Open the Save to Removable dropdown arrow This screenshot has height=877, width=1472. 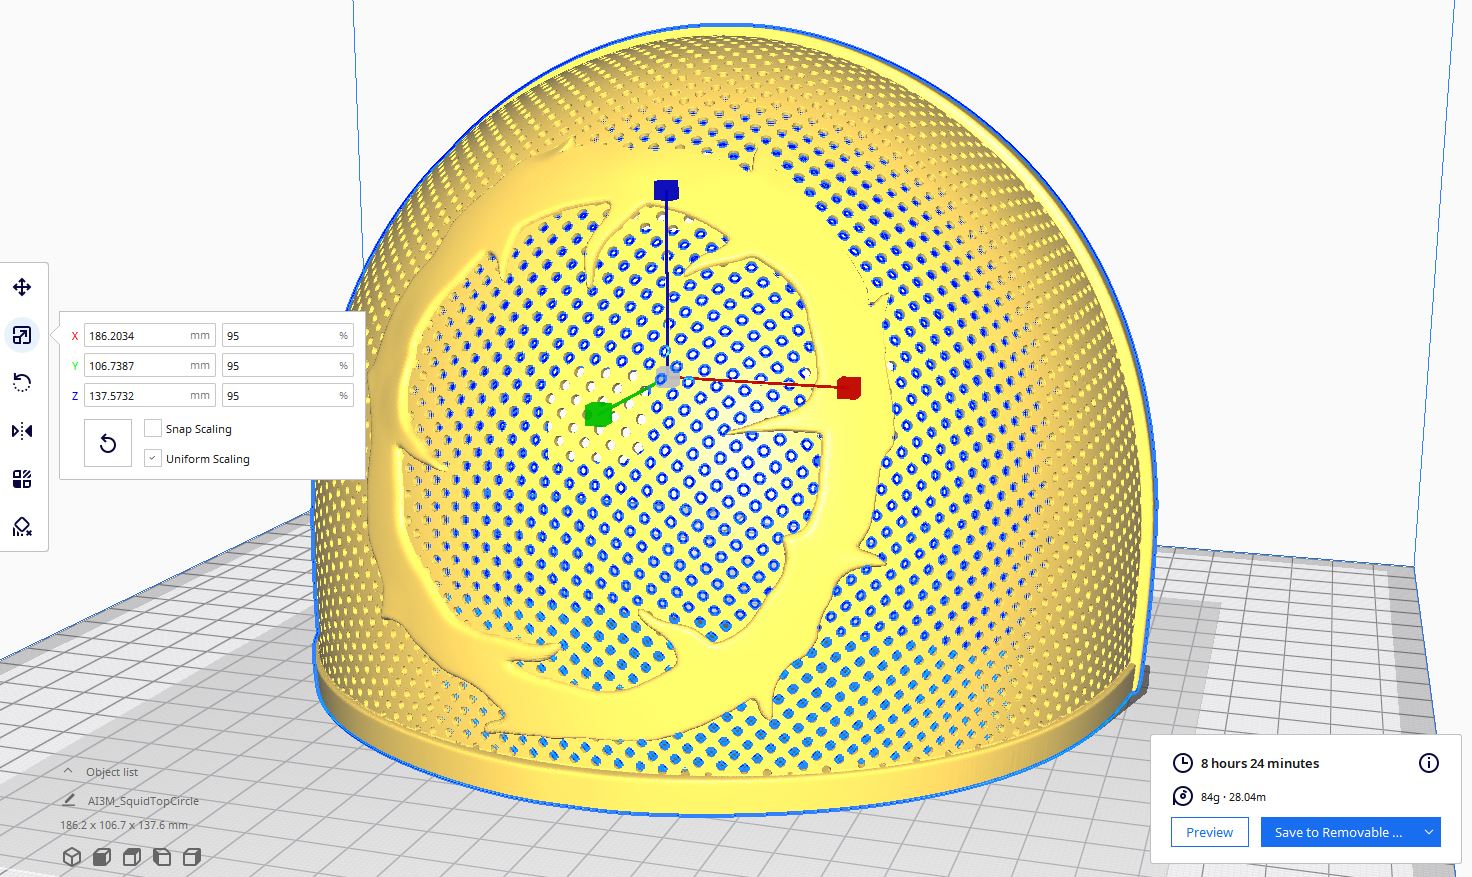click(x=1429, y=832)
